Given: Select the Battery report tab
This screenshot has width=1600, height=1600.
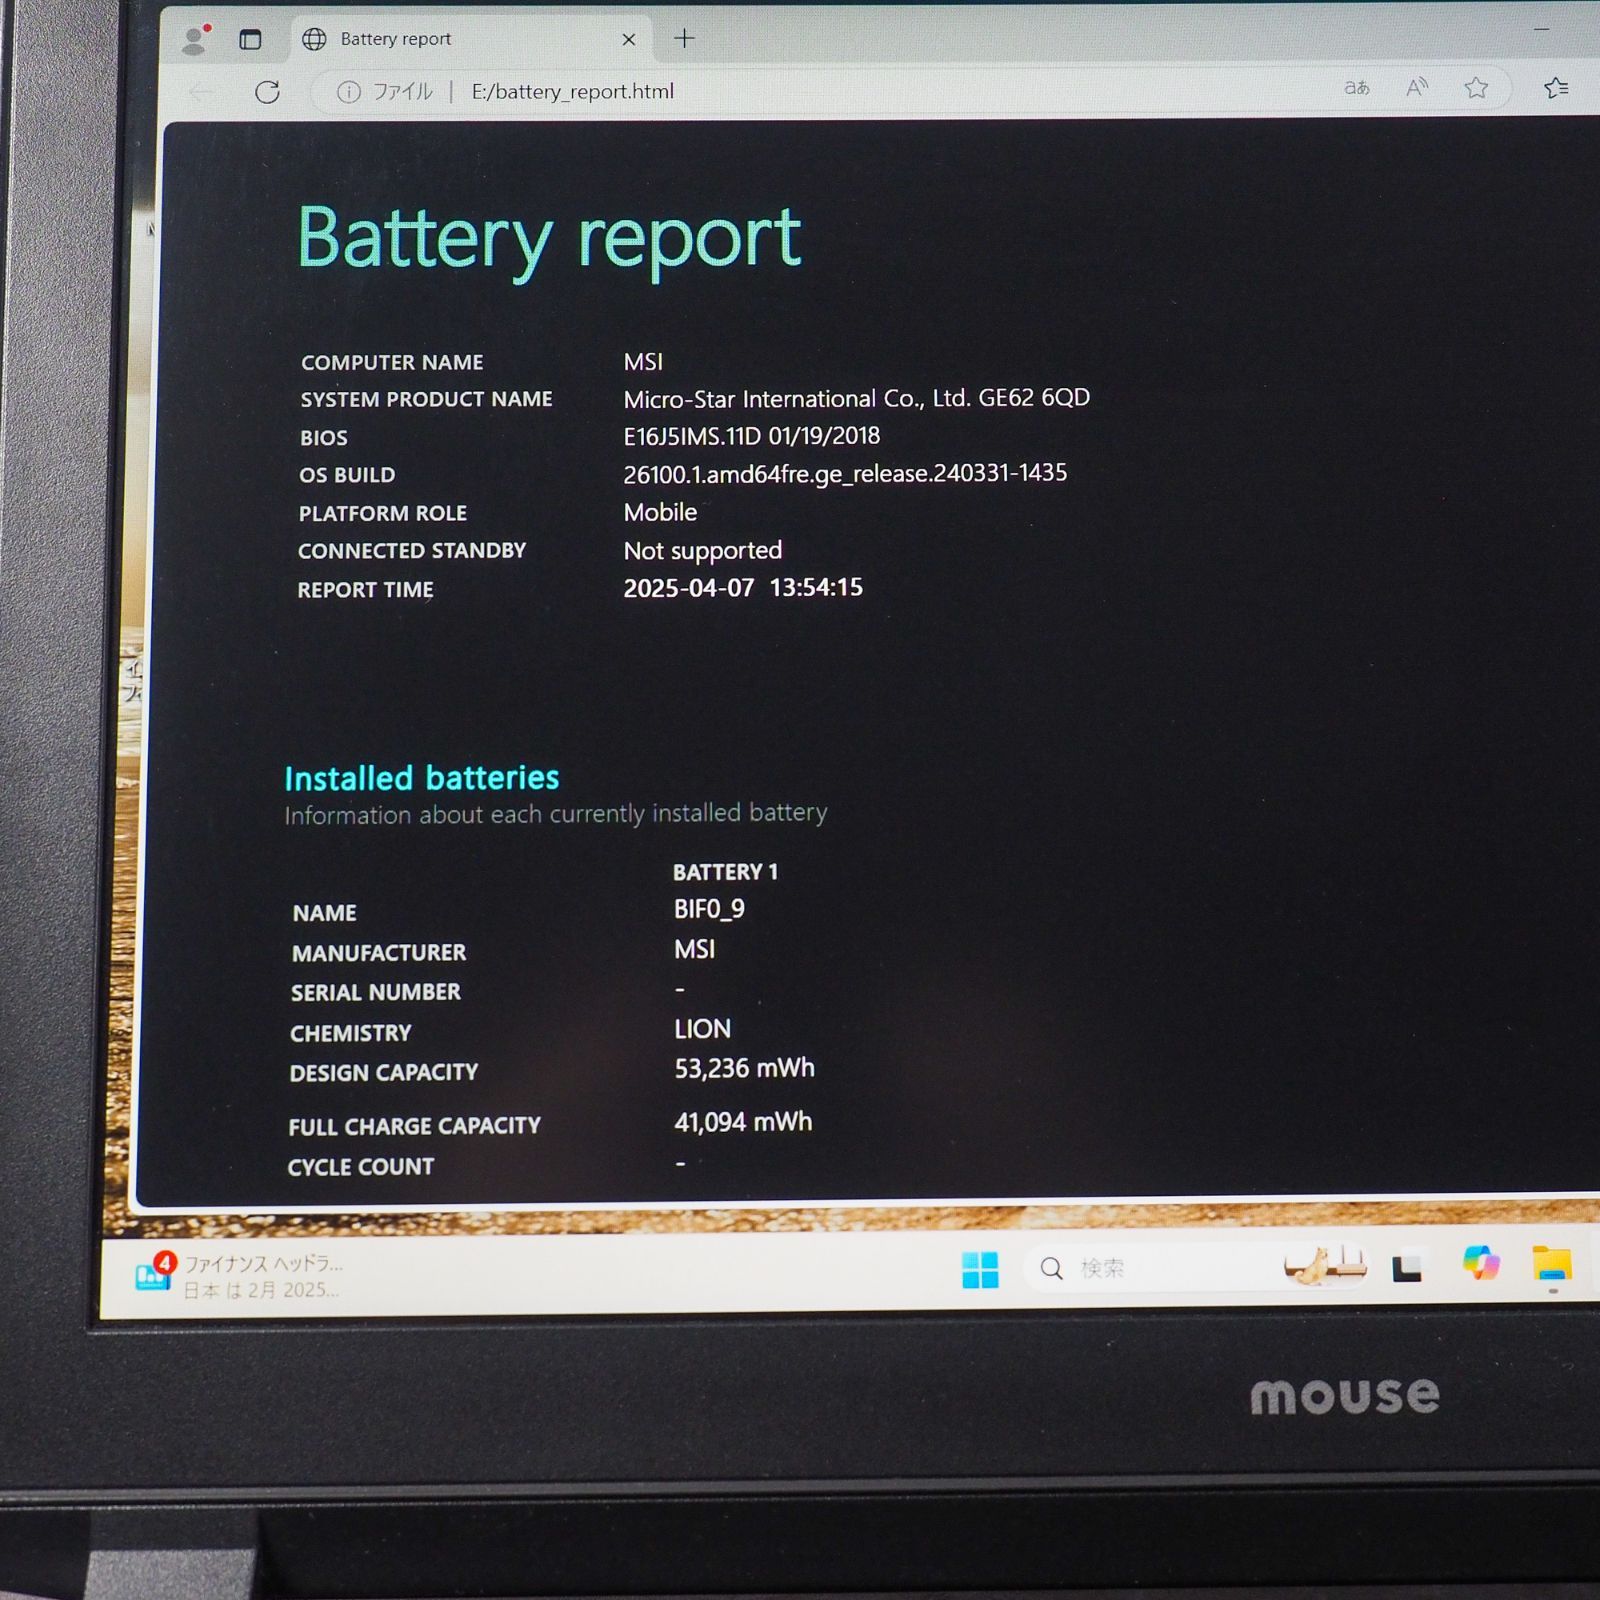Looking at the screenshot, I should coord(471,39).
